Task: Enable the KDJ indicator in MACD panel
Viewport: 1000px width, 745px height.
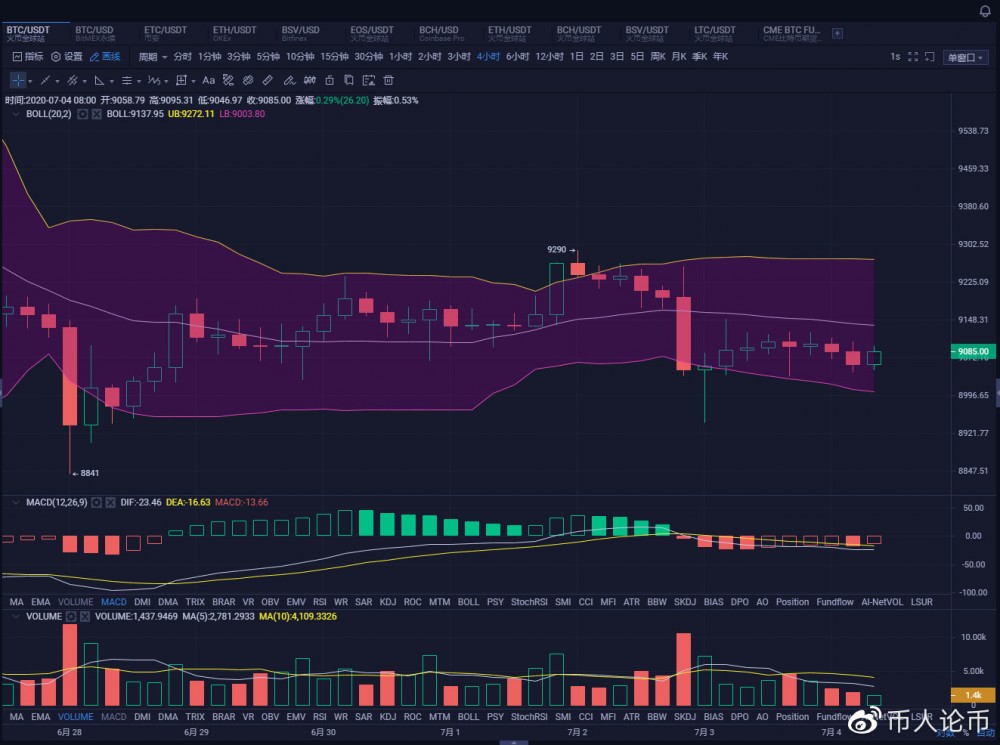Action: pos(388,602)
